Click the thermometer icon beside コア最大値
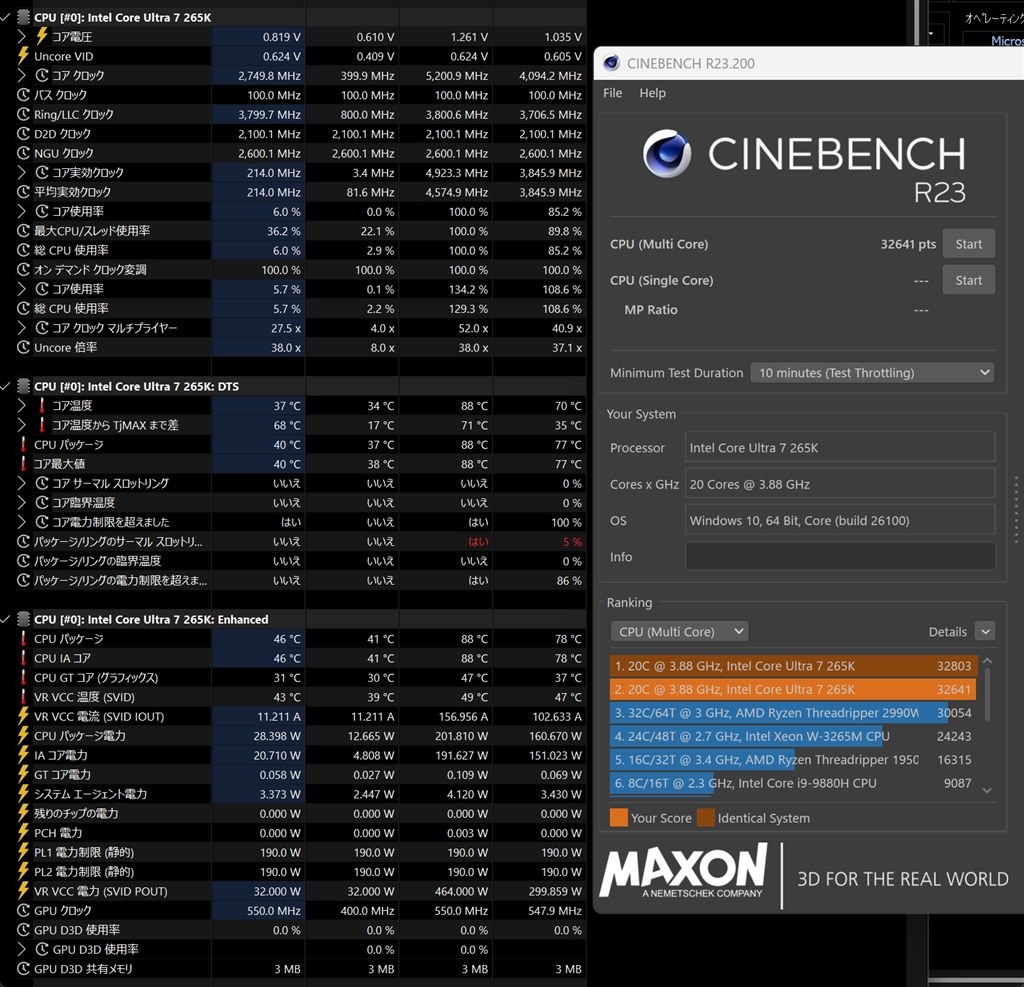This screenshot has width=1024, height=987. 23,463
